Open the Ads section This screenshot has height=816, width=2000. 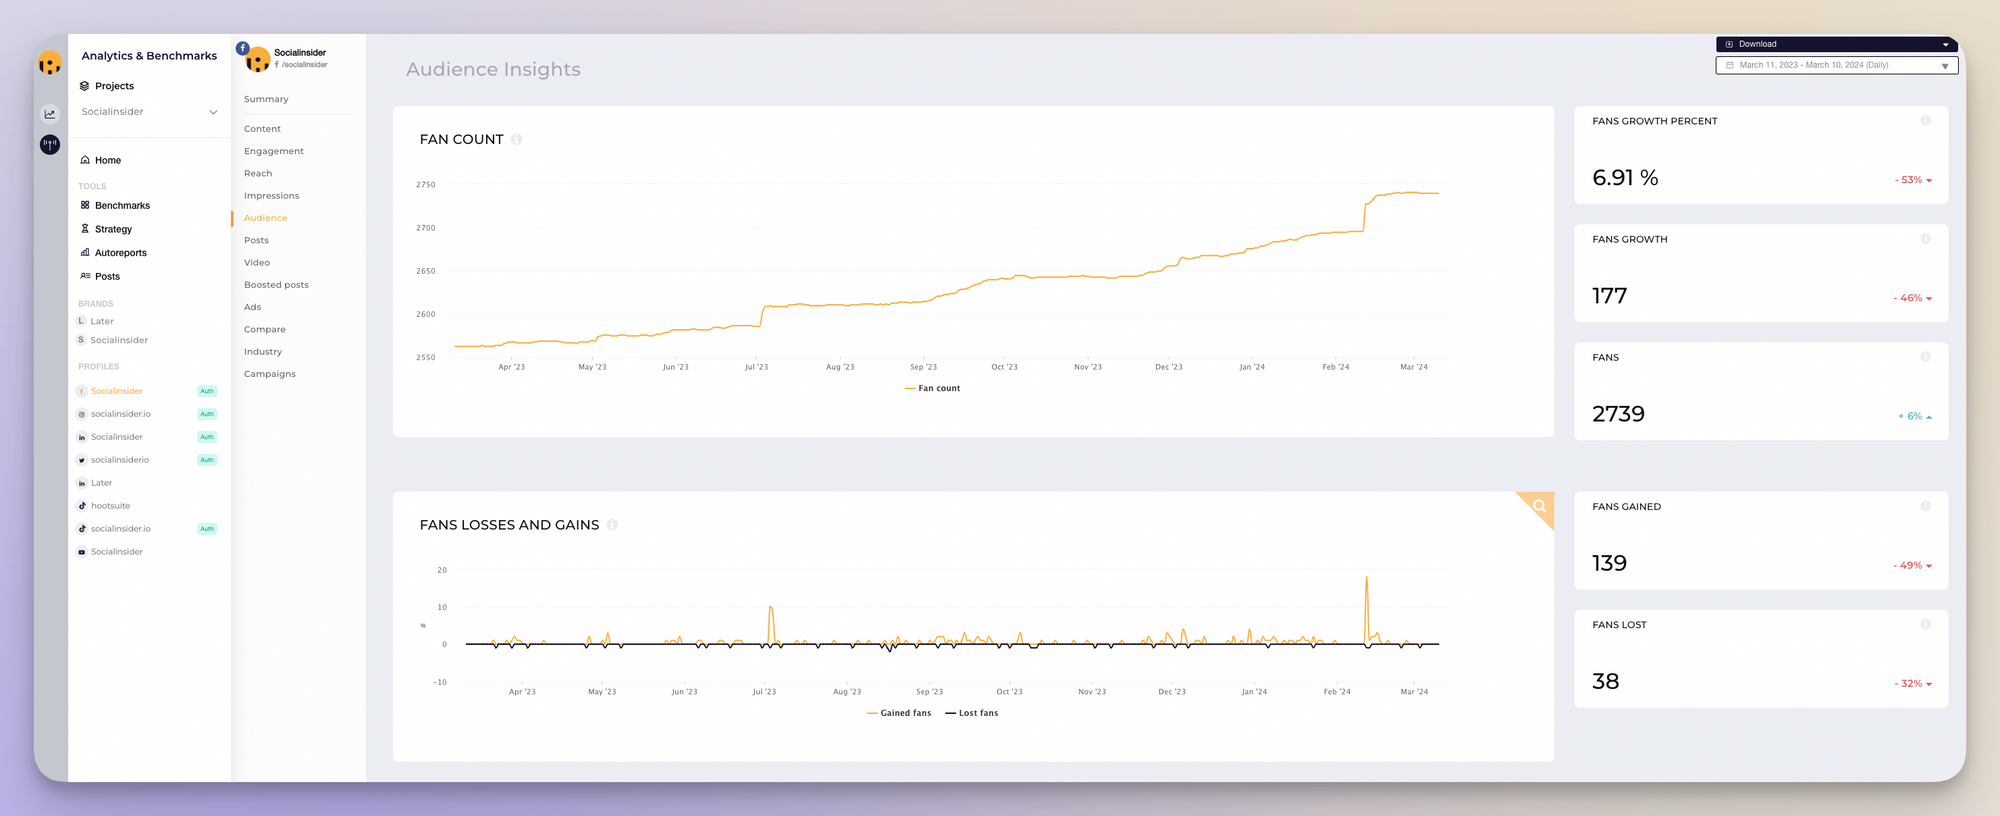coord(252,307)
